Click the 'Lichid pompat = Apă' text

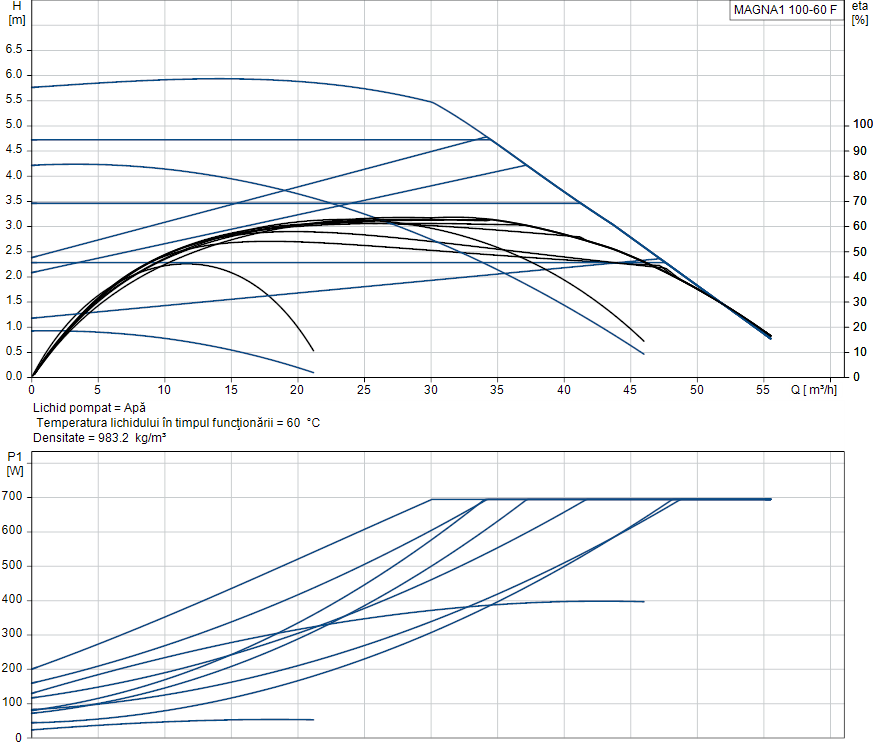tap(89, 409)
